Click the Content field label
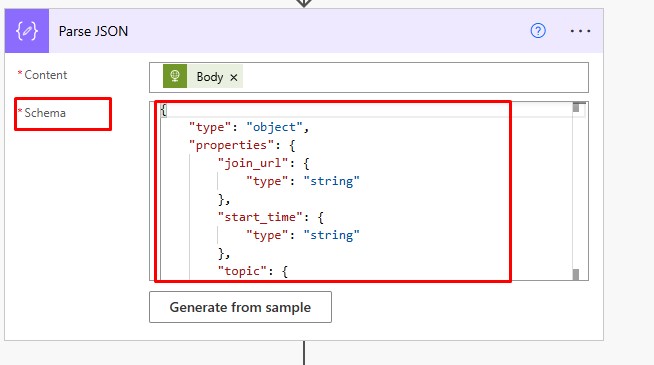The height and width of the screenshot is (365, 654). tap(45, 75)
